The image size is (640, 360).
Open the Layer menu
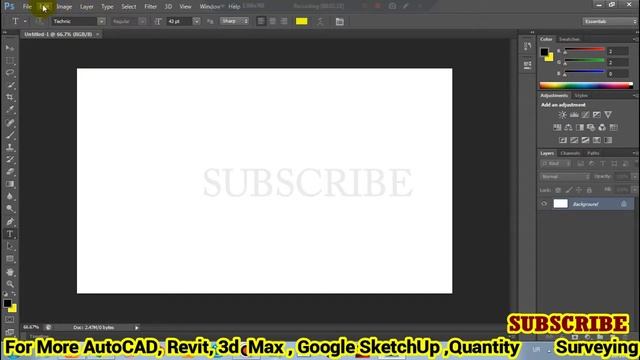coord(87,7)
